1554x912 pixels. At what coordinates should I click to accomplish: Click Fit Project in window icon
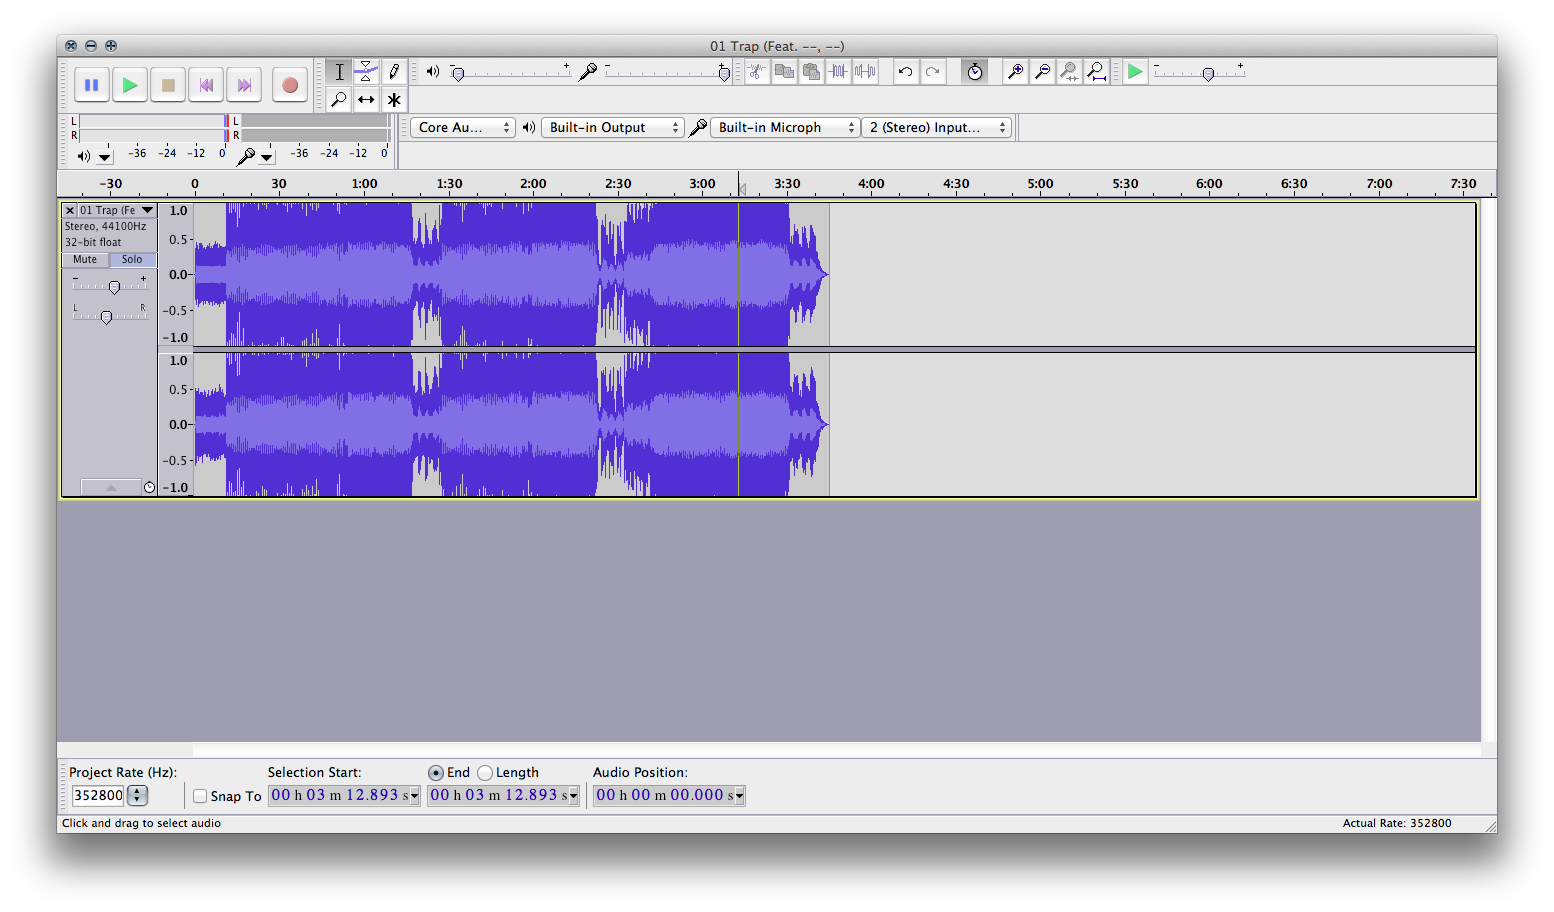[1096, 72]
